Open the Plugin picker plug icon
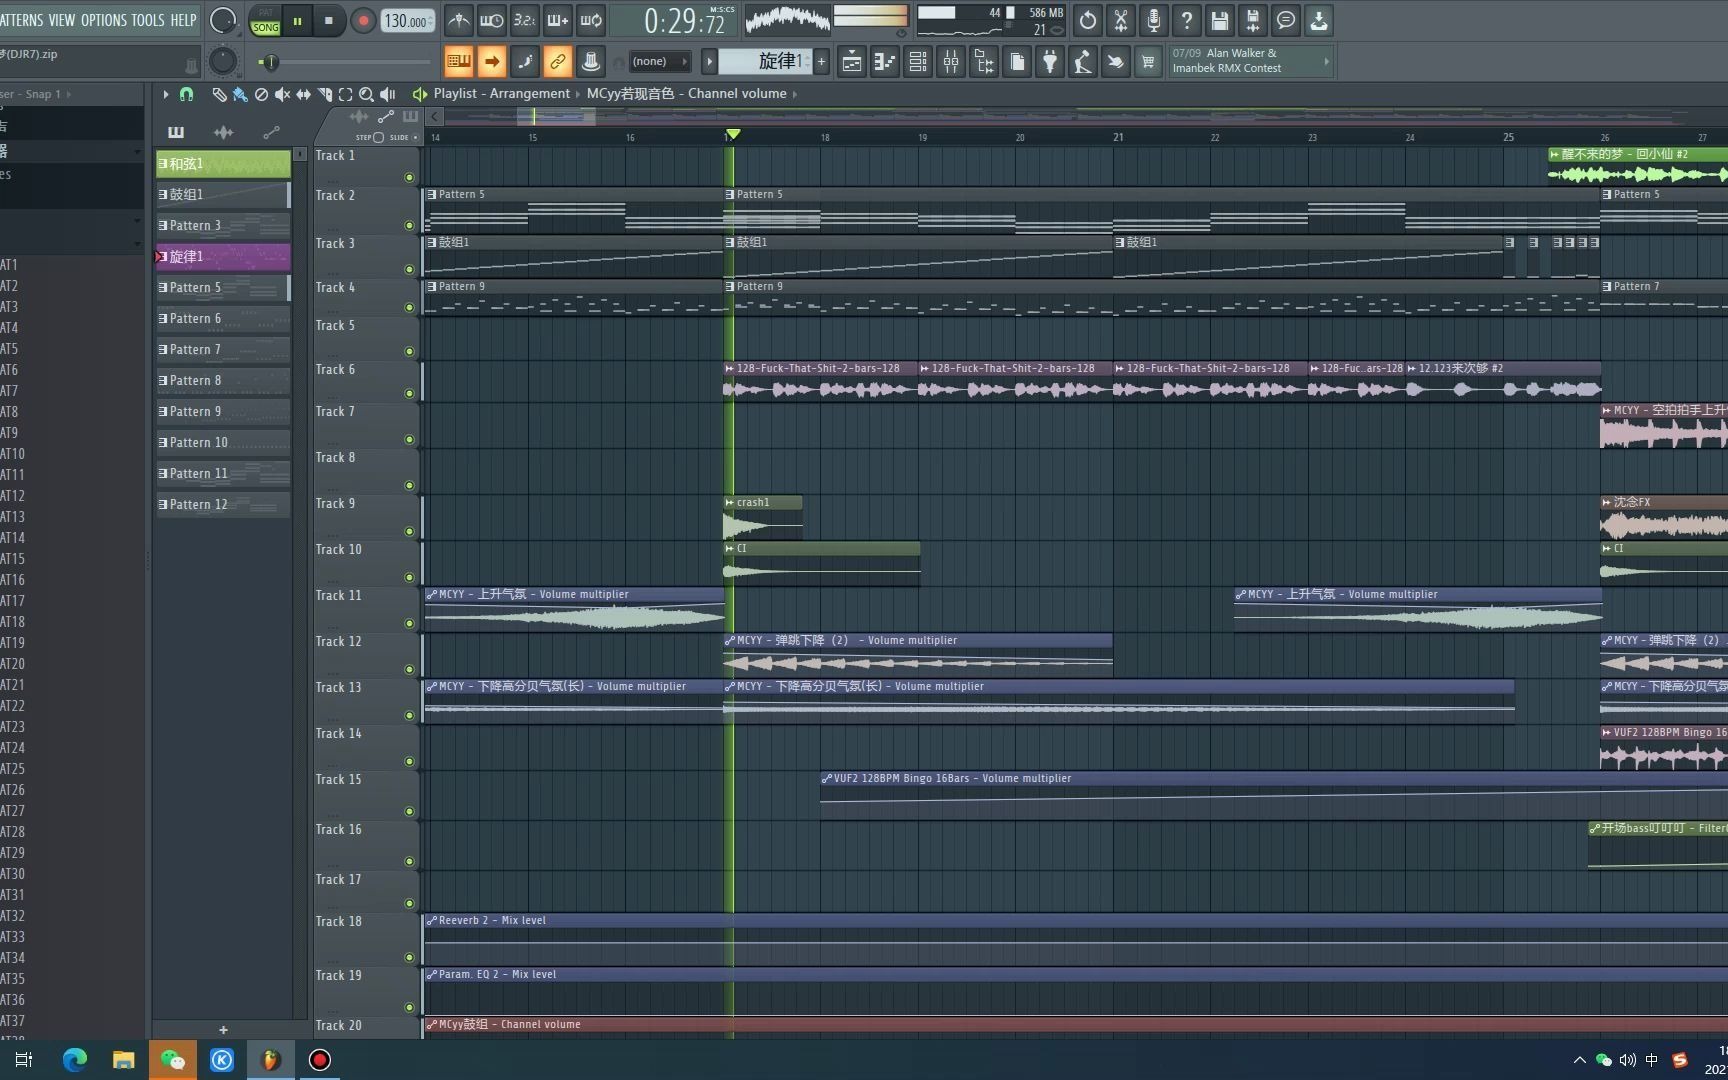Screen dimensions: 1728x1080 click(x=1049, y=62)
